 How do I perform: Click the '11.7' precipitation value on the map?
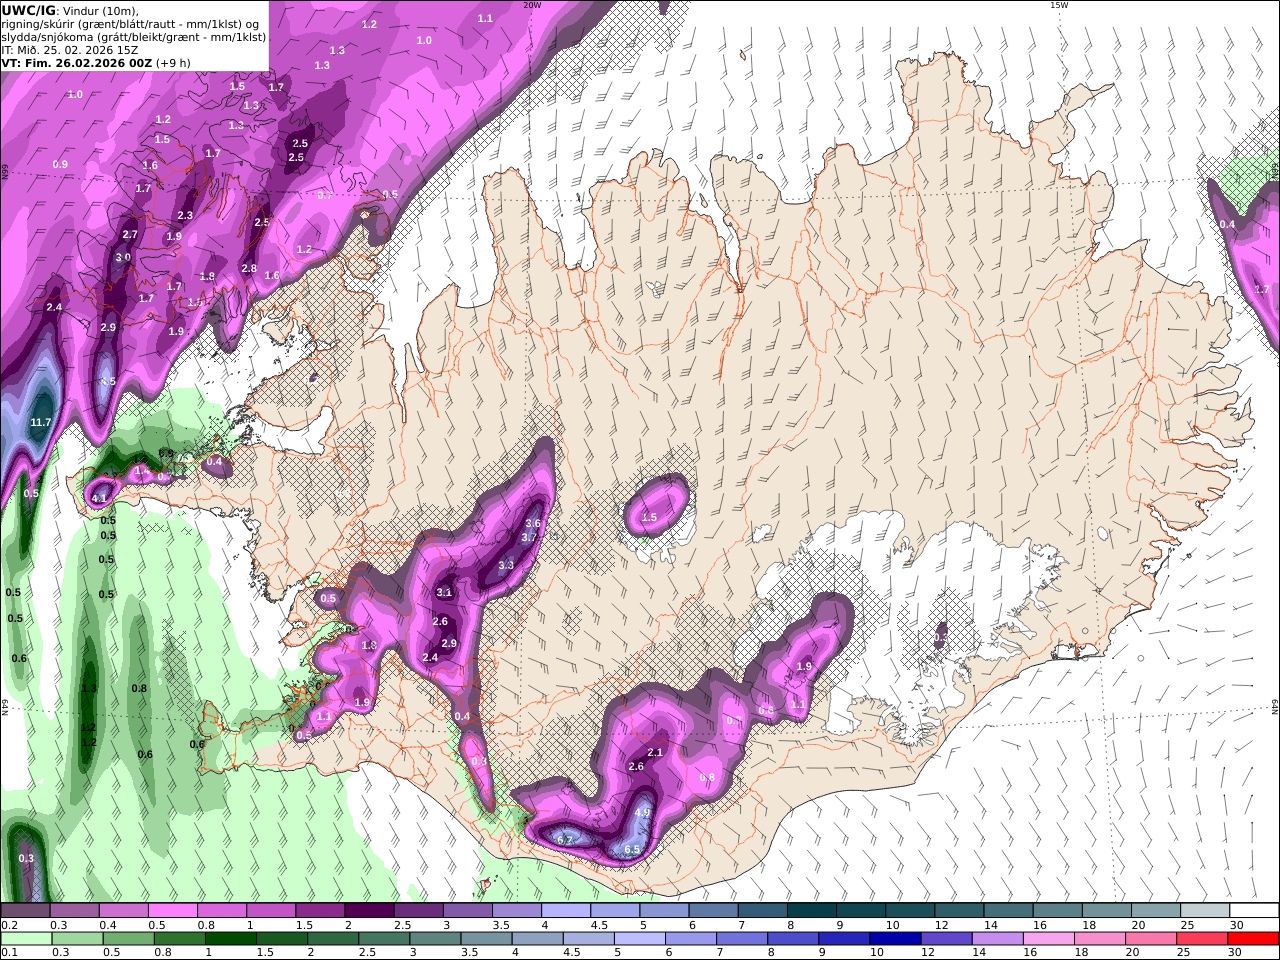pos(41,423)
